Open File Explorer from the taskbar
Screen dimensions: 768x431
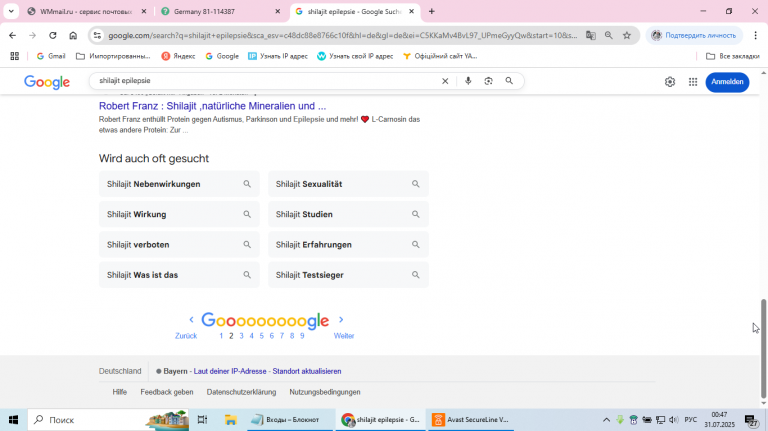click(x=230, y=420)
